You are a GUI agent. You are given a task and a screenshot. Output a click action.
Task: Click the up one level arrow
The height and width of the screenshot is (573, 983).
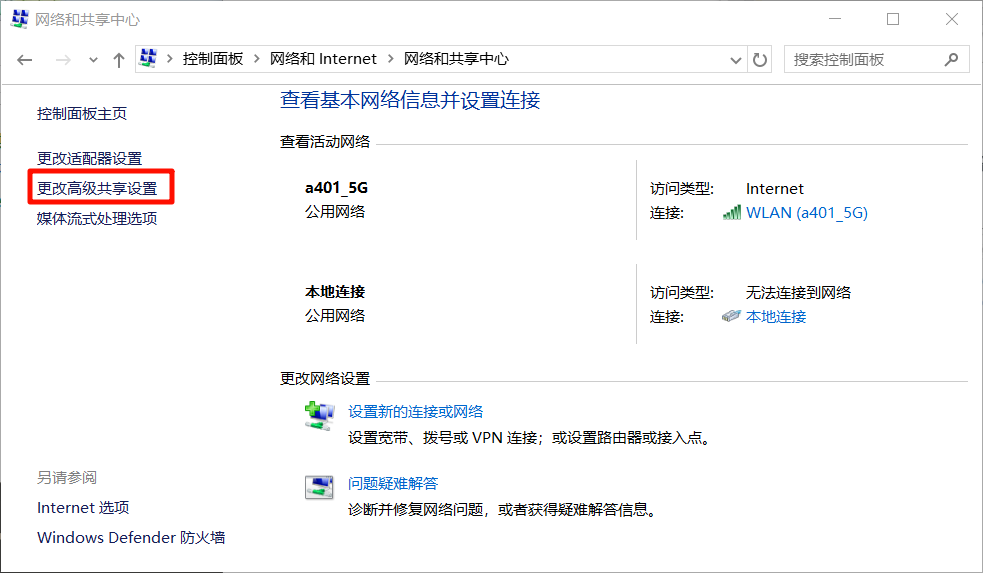pyautogui.click(x=118, y=60)
